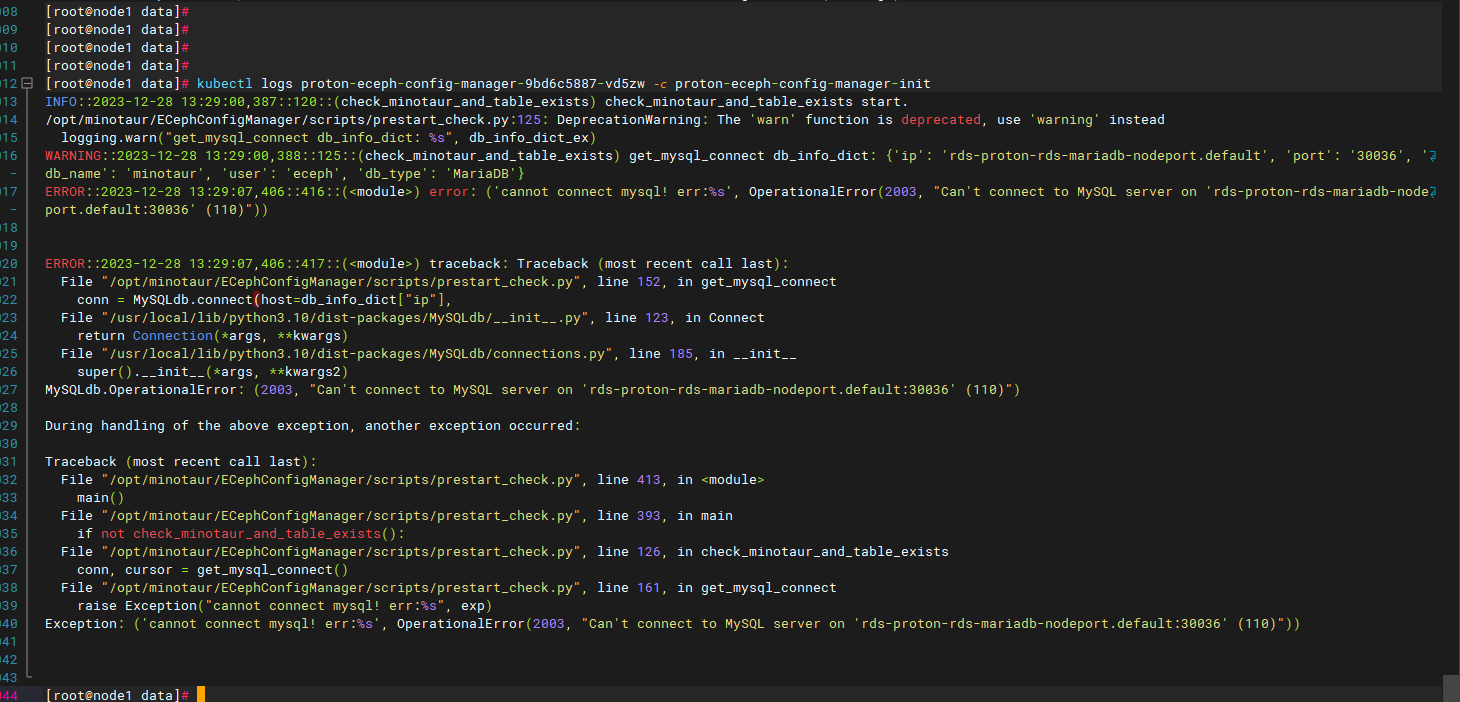Click the line-wrap indicator ending the ERROR 416 line
The height and width of the screenshot is (702, 1460).
1432,192
